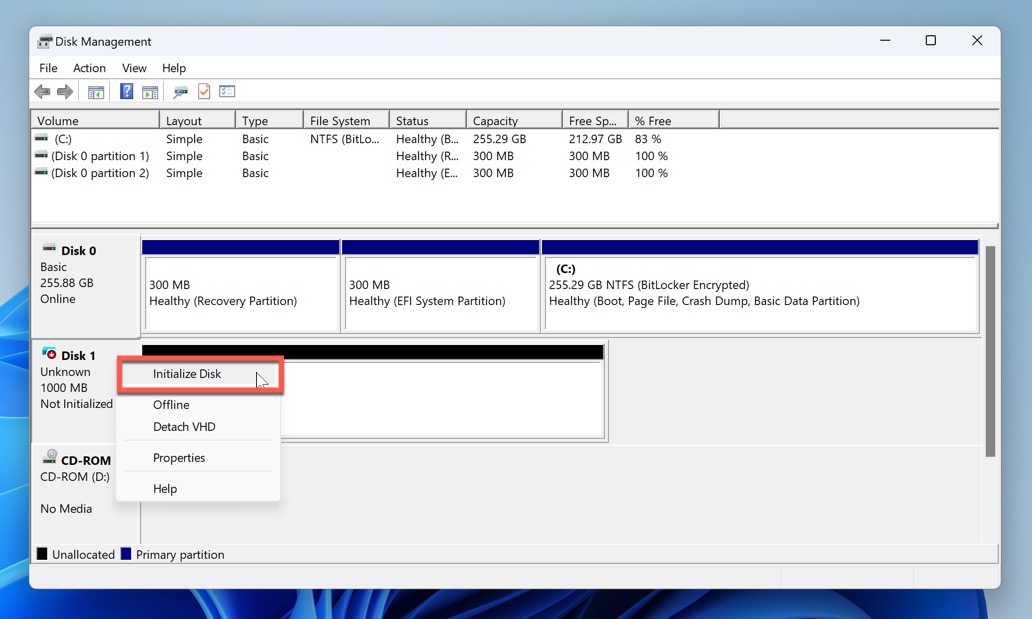Open the File menu
1032x619 pixels.
(x=47, y=67)
